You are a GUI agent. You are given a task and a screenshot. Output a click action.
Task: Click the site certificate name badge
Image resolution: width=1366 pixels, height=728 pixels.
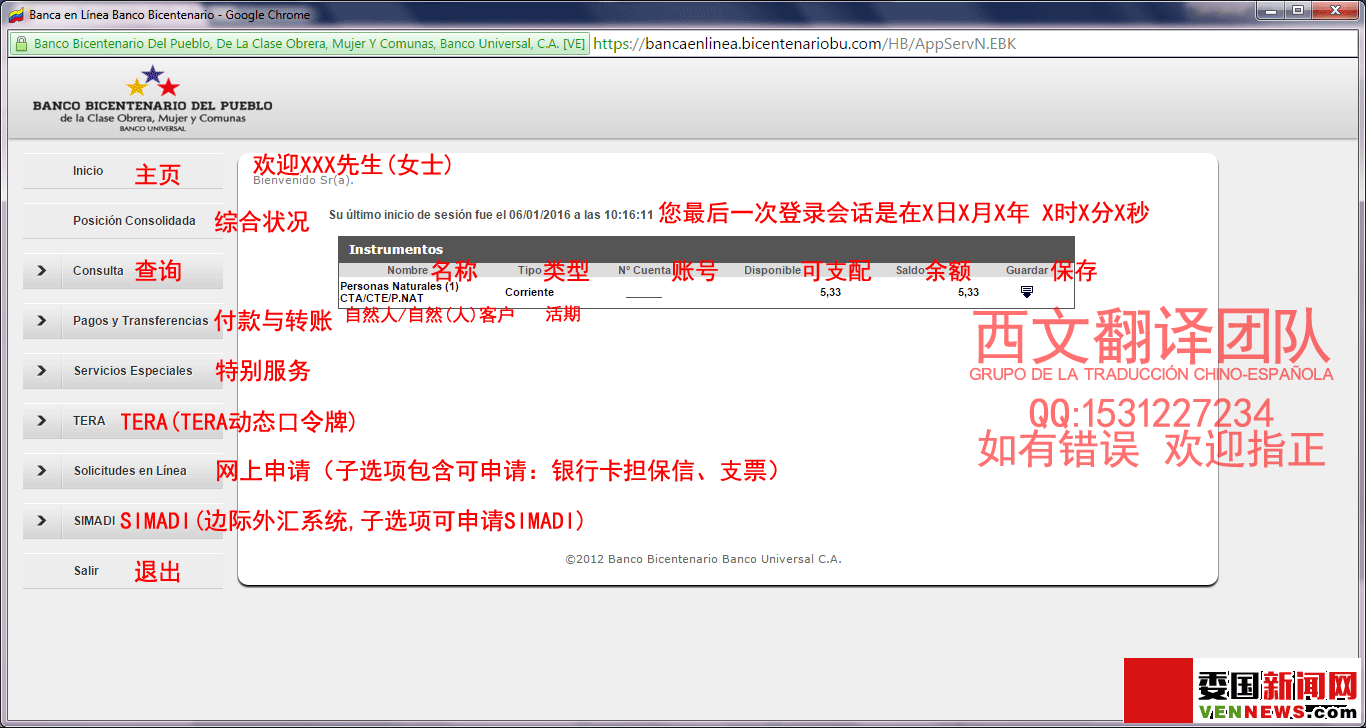tap(300, 44)
